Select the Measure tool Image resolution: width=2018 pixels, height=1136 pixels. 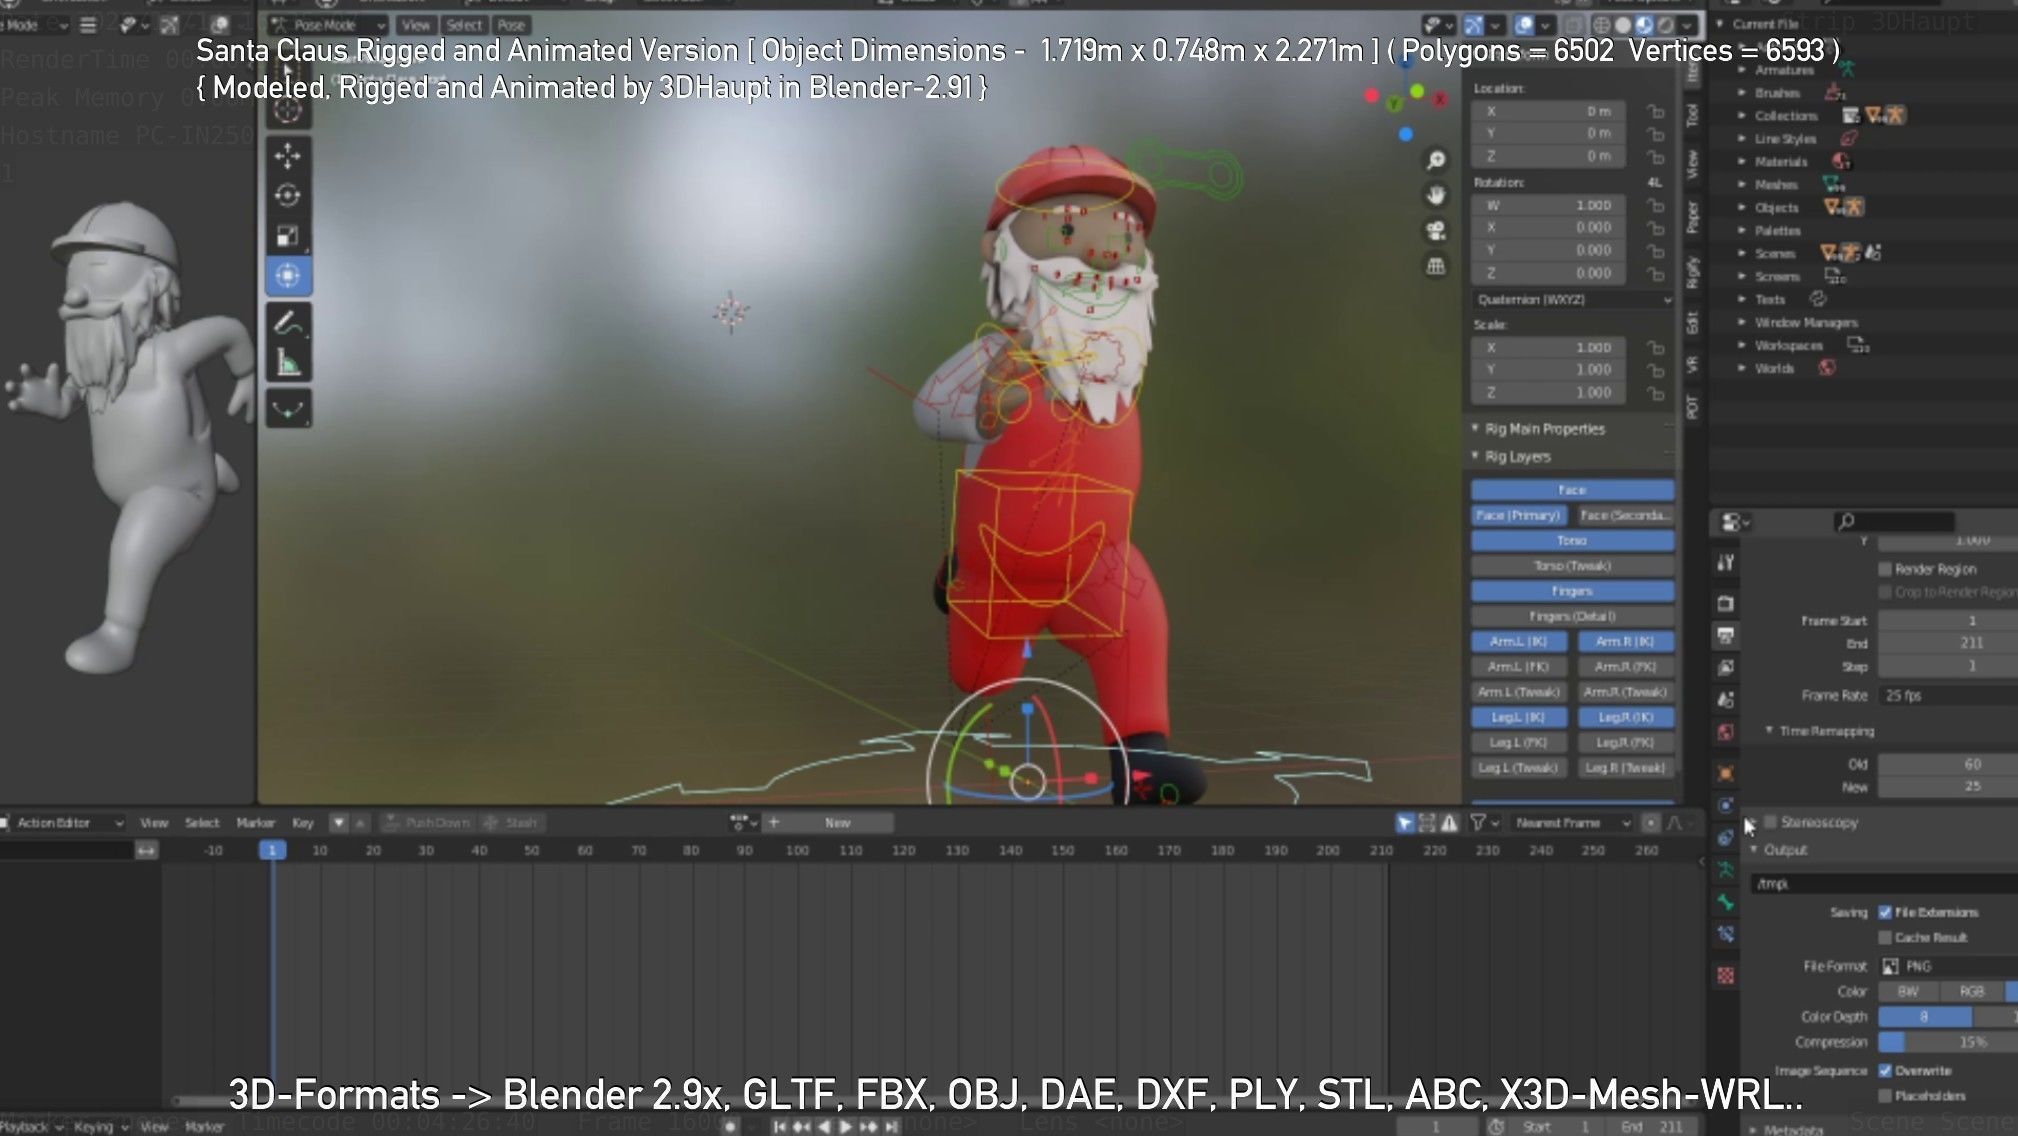pyautogui.click(x=288, y=363)
